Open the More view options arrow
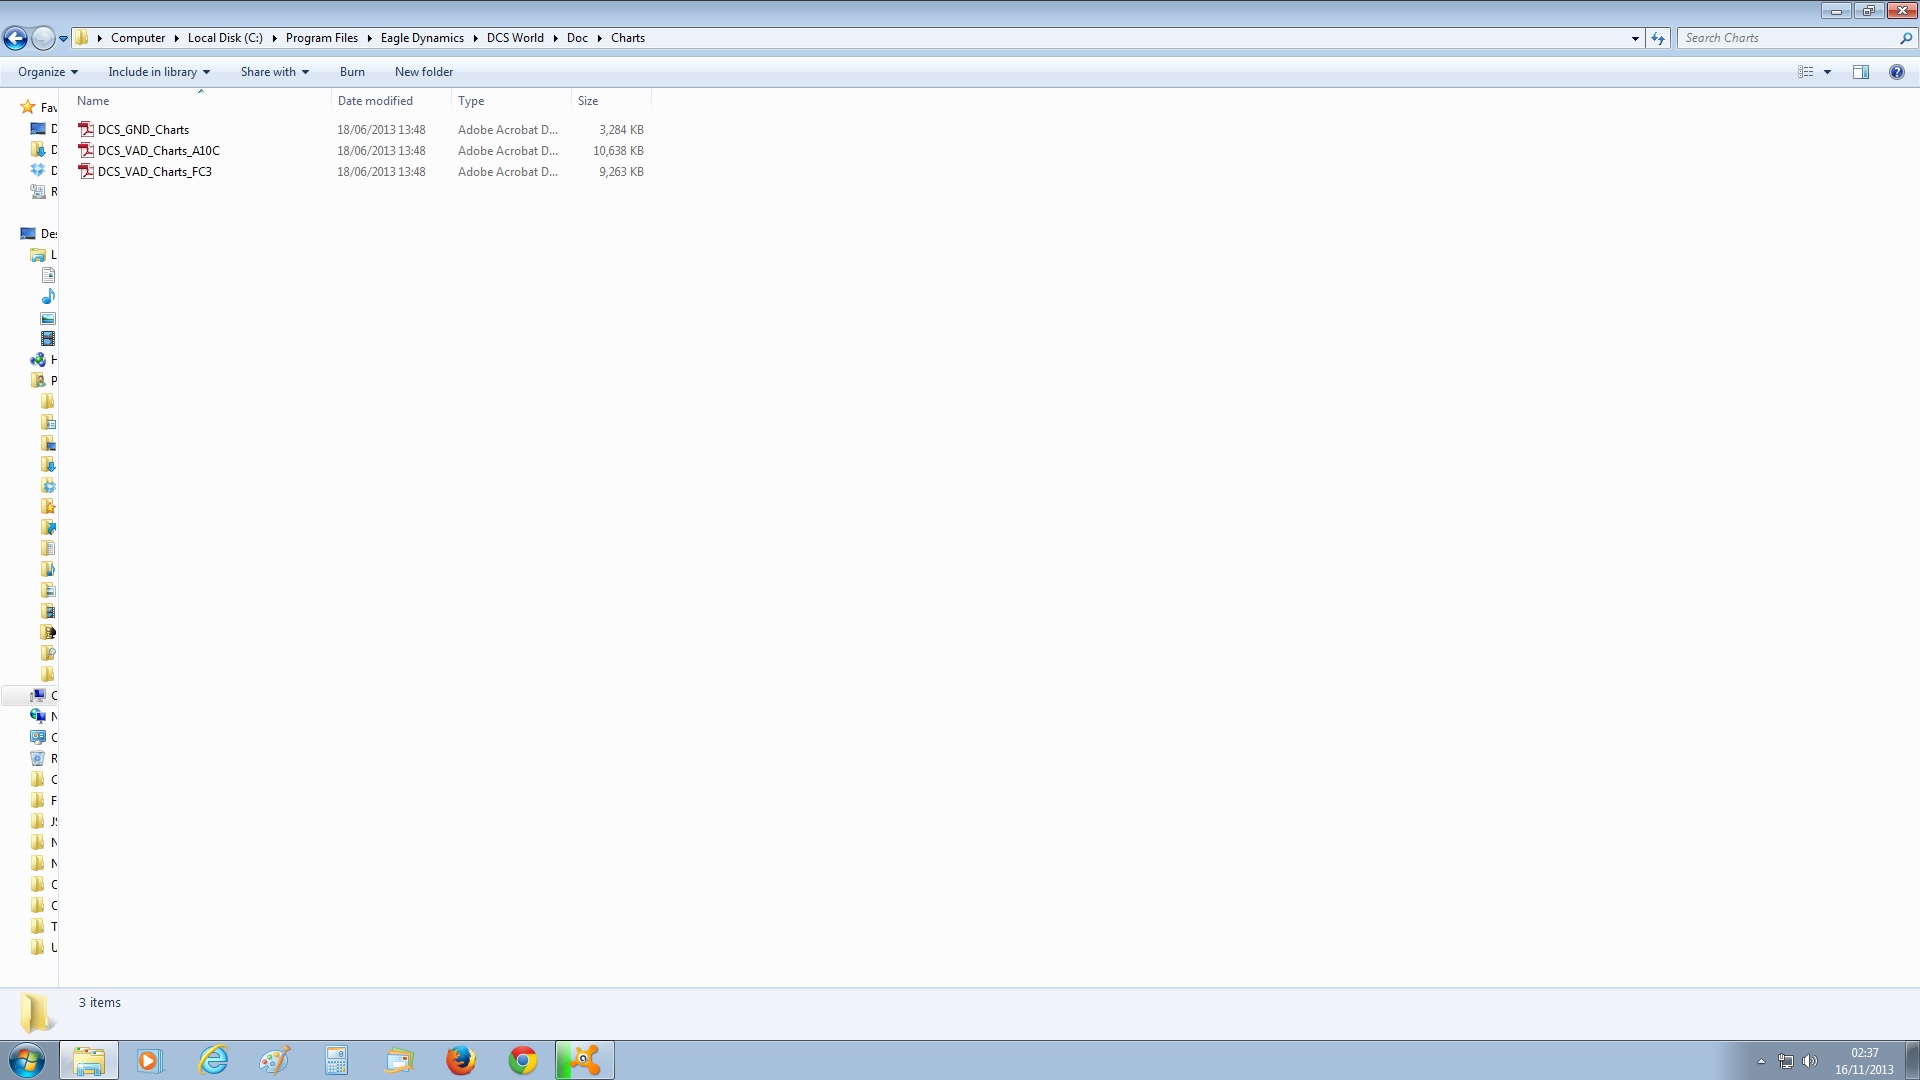The width and height of the screenshot is (1920, 1080). [1827, 72]
